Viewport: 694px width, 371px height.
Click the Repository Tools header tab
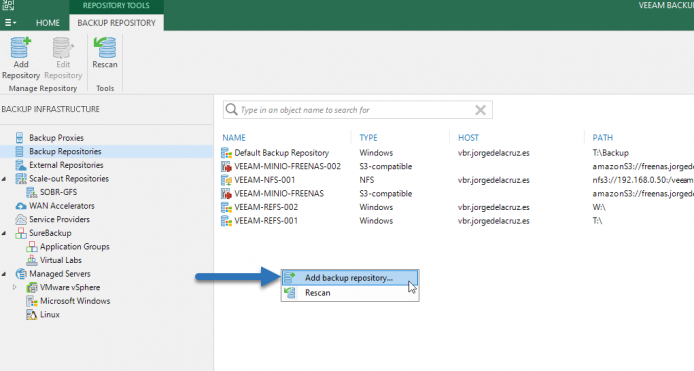coord(116,6)
